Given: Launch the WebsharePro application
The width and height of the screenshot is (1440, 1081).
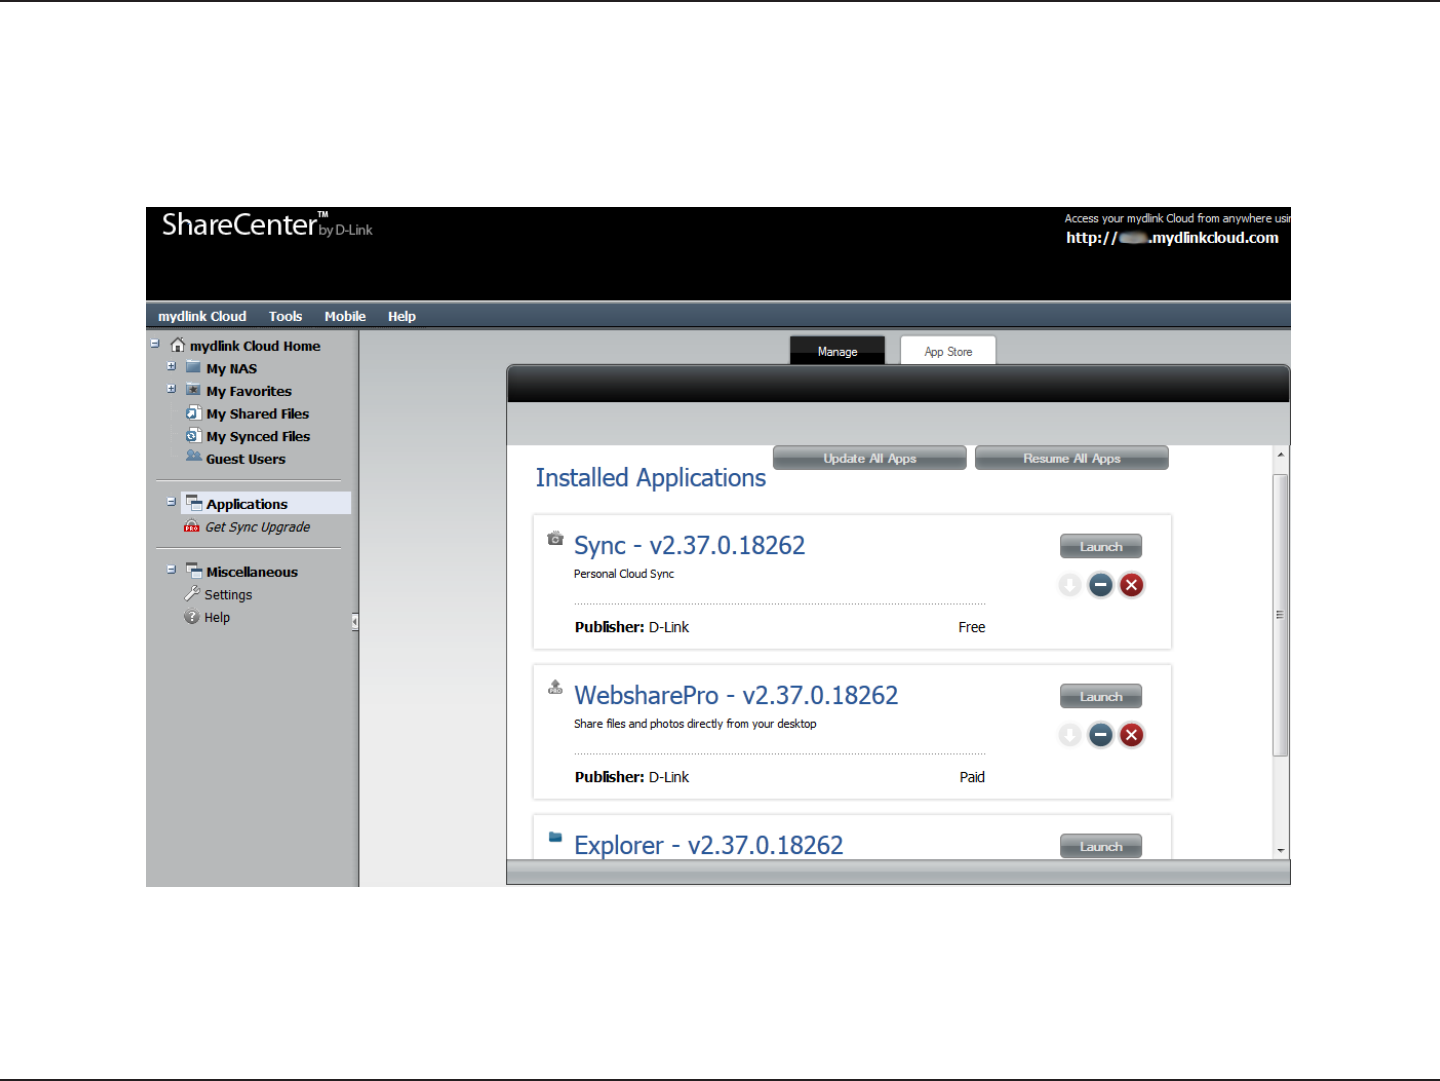Looking at the screenshot, I should point(1101,696).
